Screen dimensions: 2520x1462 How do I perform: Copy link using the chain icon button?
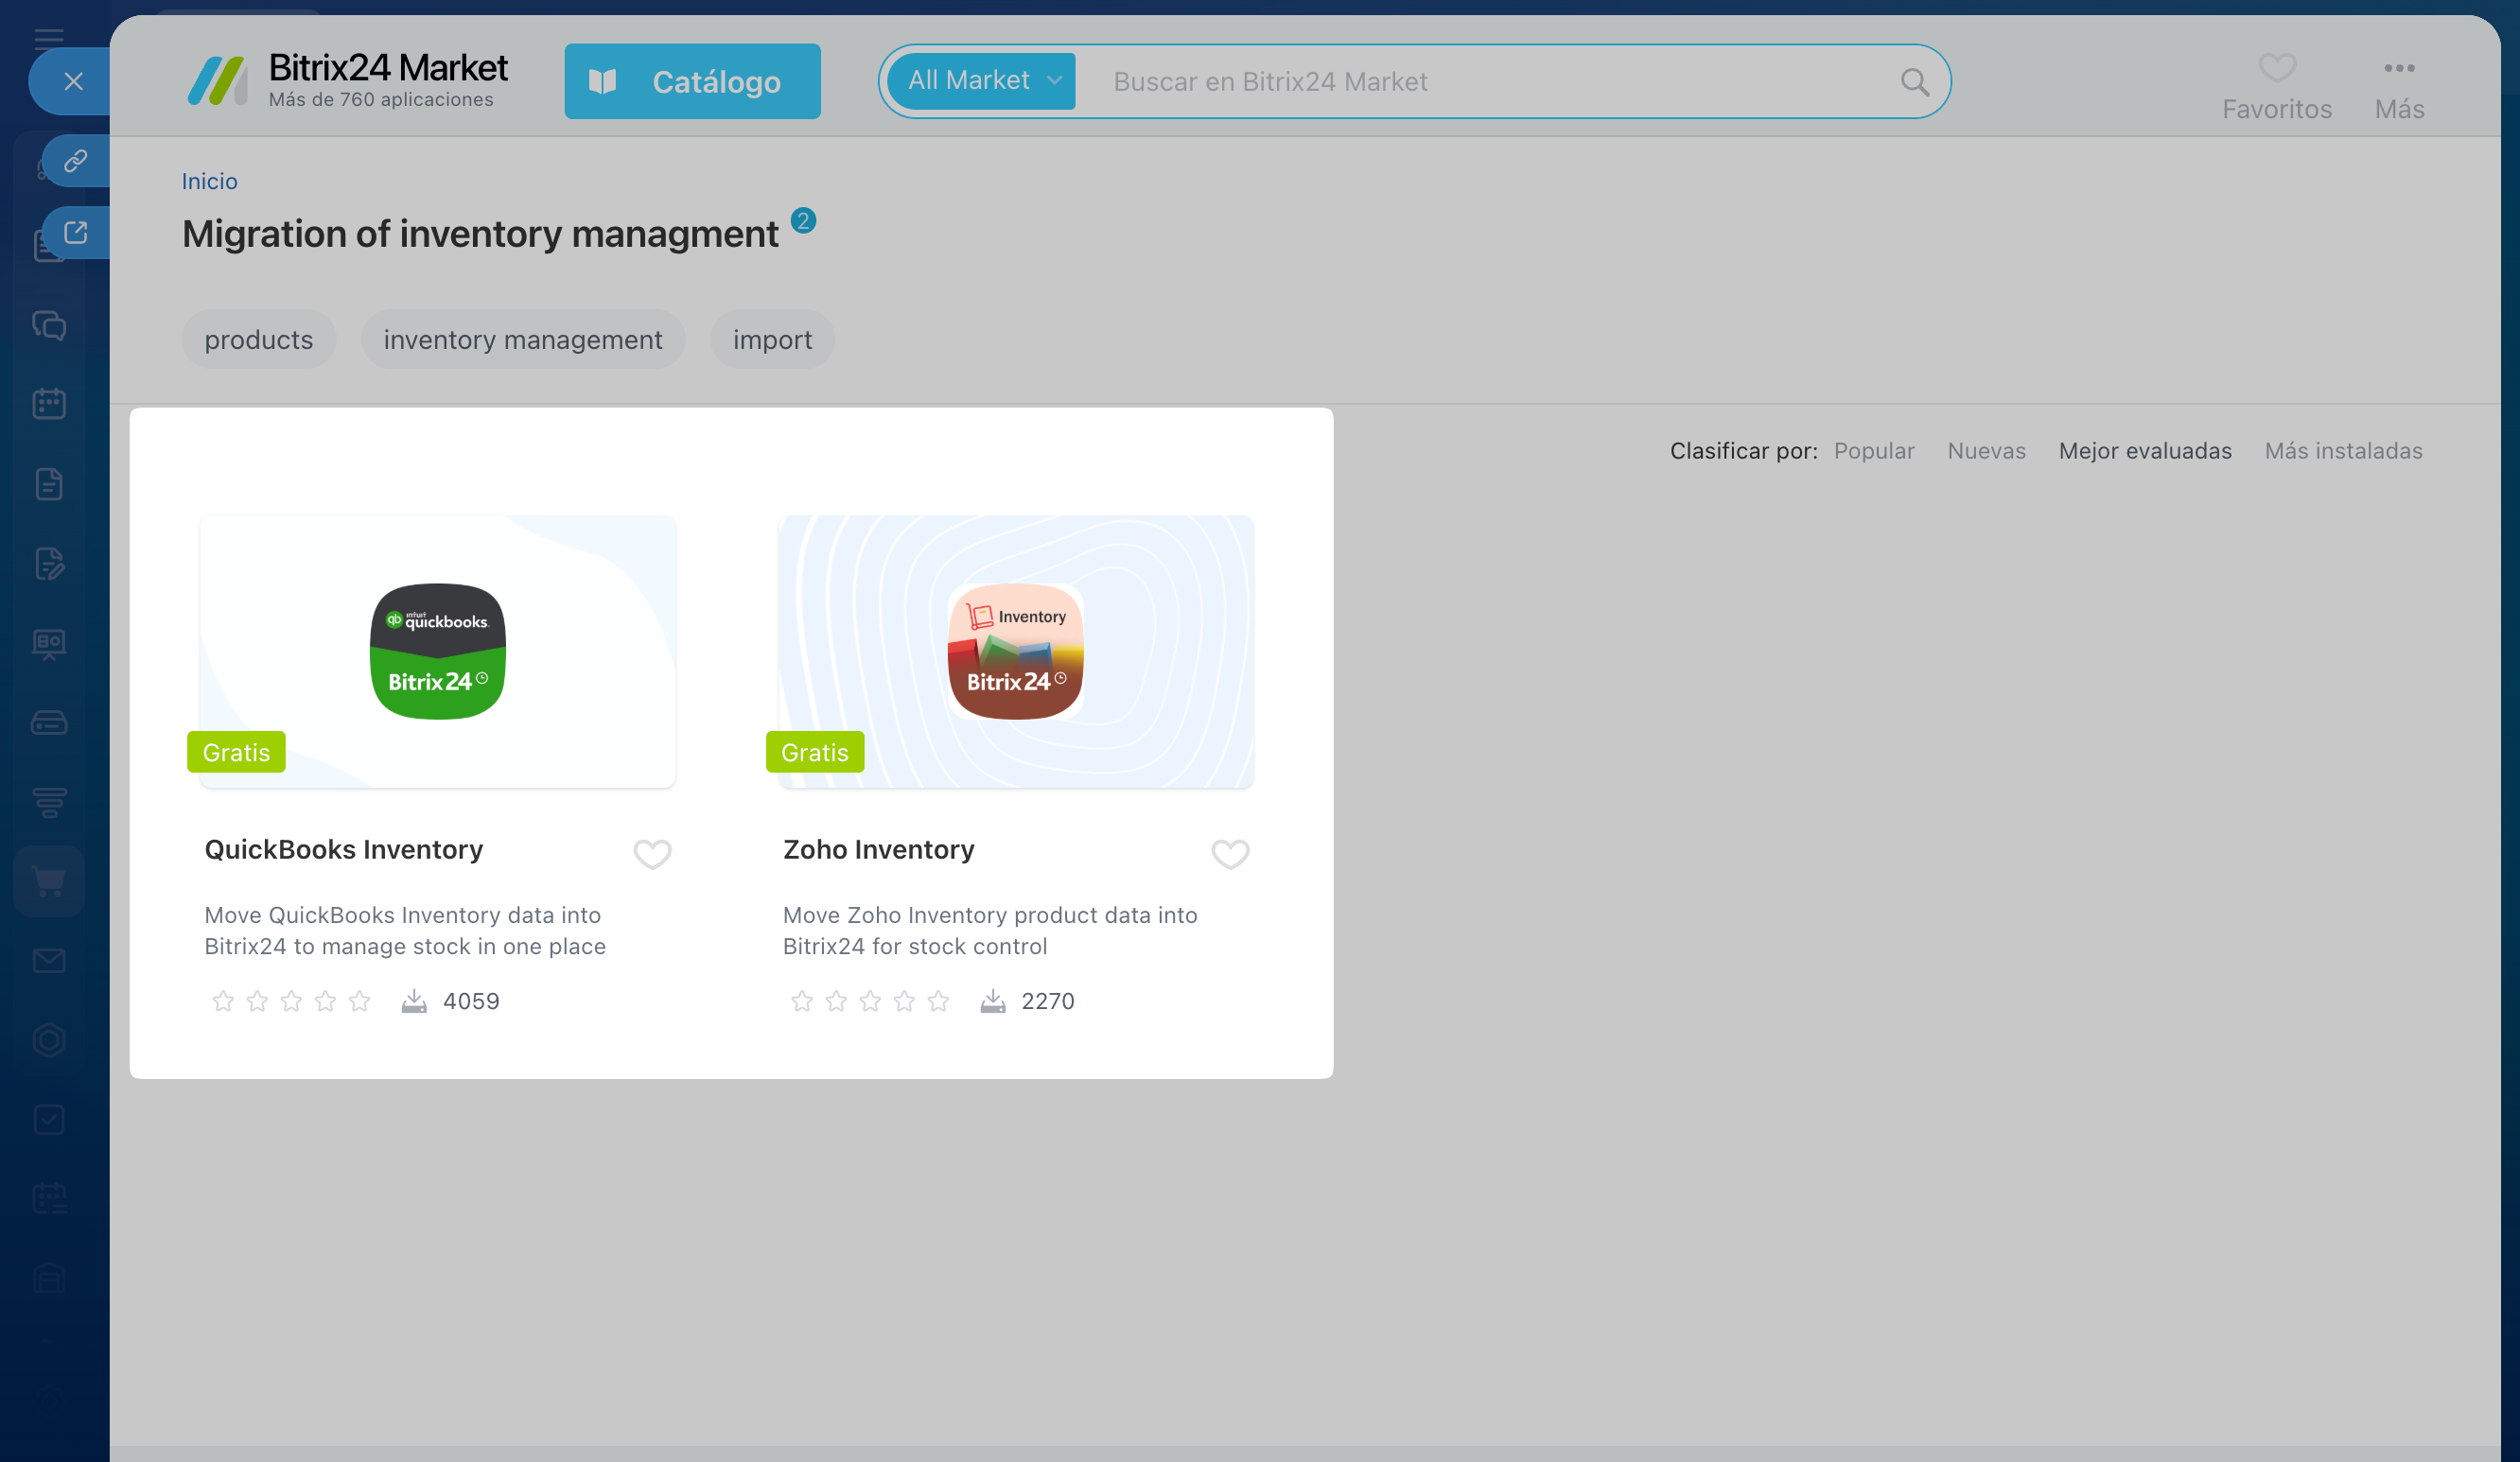pyautogui.click(x=76, y=160)
